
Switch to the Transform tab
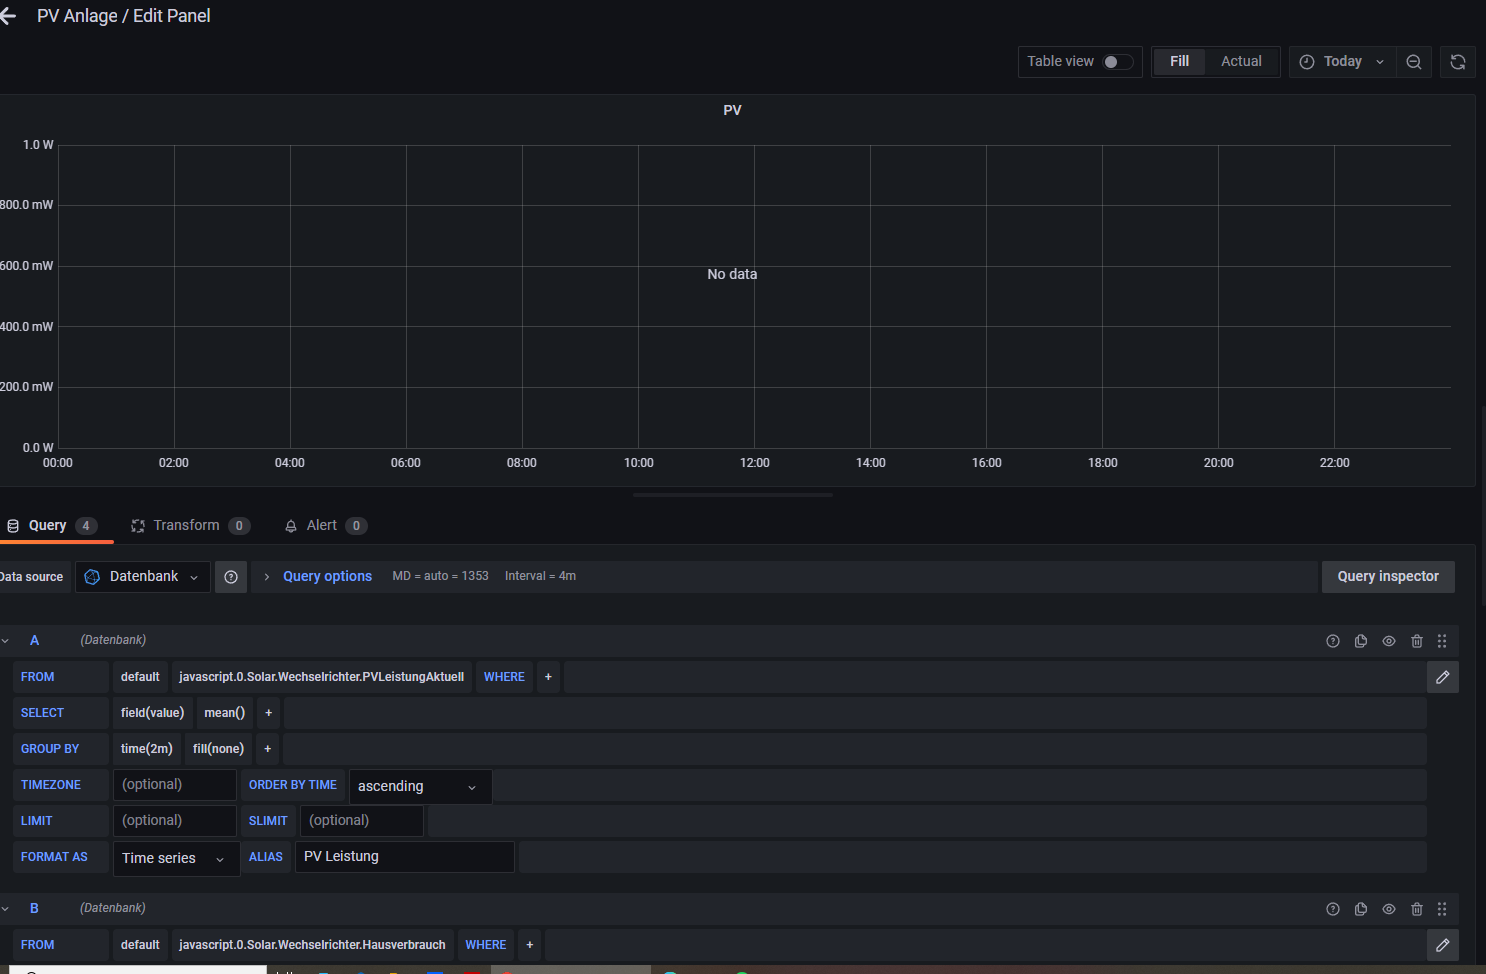(x=190, y=526)
